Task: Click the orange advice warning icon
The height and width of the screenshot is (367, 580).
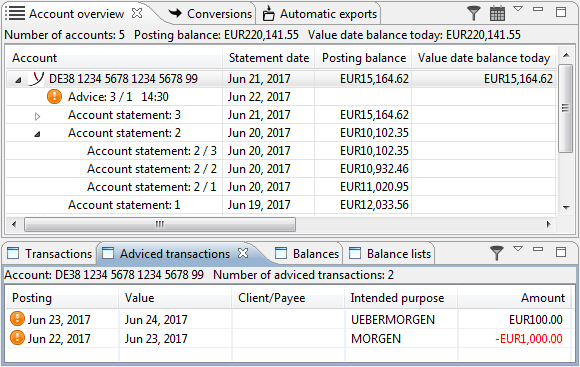Action: click(54, 97)
